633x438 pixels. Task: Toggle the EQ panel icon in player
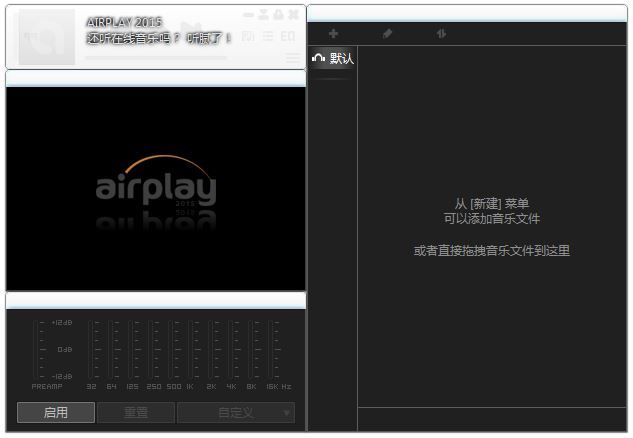coord(288,37)
